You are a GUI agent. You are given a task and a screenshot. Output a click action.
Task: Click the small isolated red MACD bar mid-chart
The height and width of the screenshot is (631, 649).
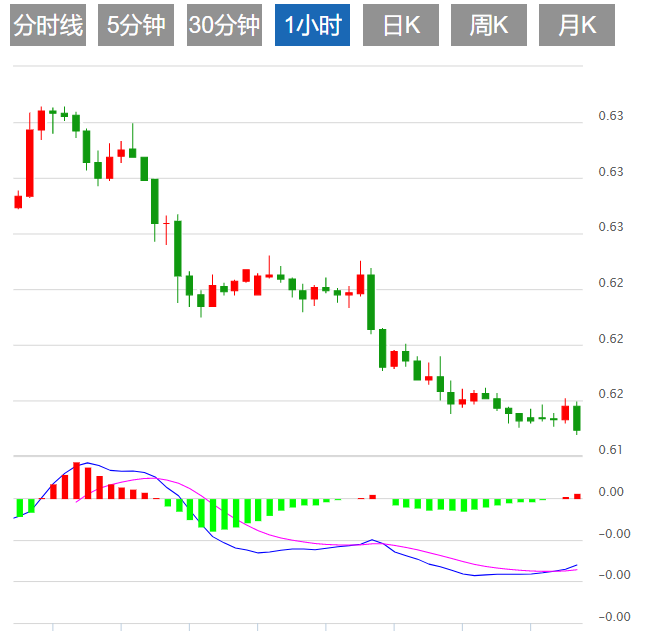tap(373, 497)
